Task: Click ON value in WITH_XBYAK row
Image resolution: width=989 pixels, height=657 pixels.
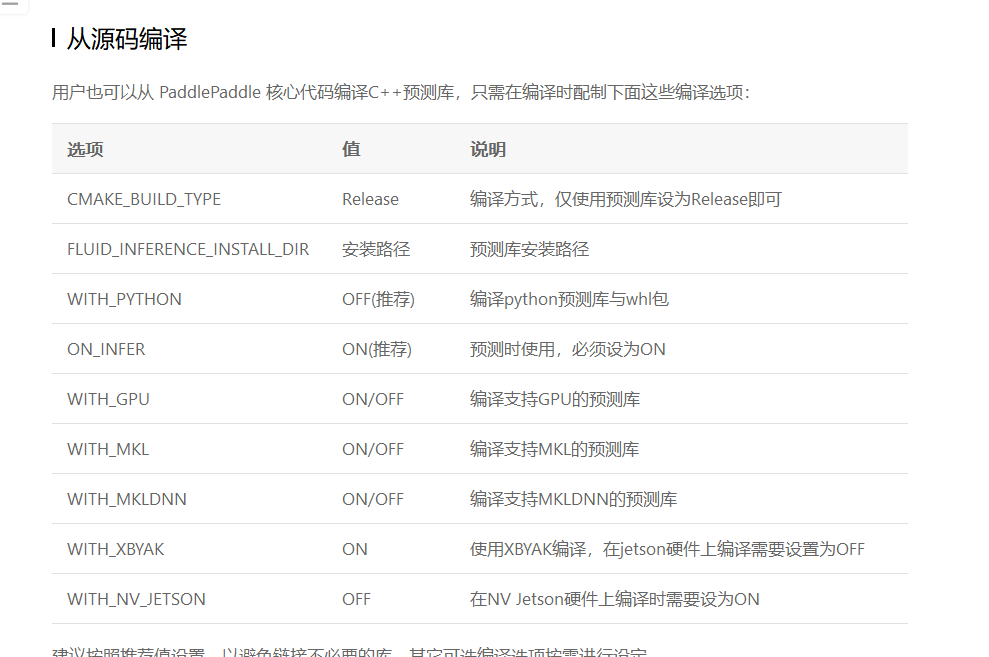Action: [x=354, y=549]
